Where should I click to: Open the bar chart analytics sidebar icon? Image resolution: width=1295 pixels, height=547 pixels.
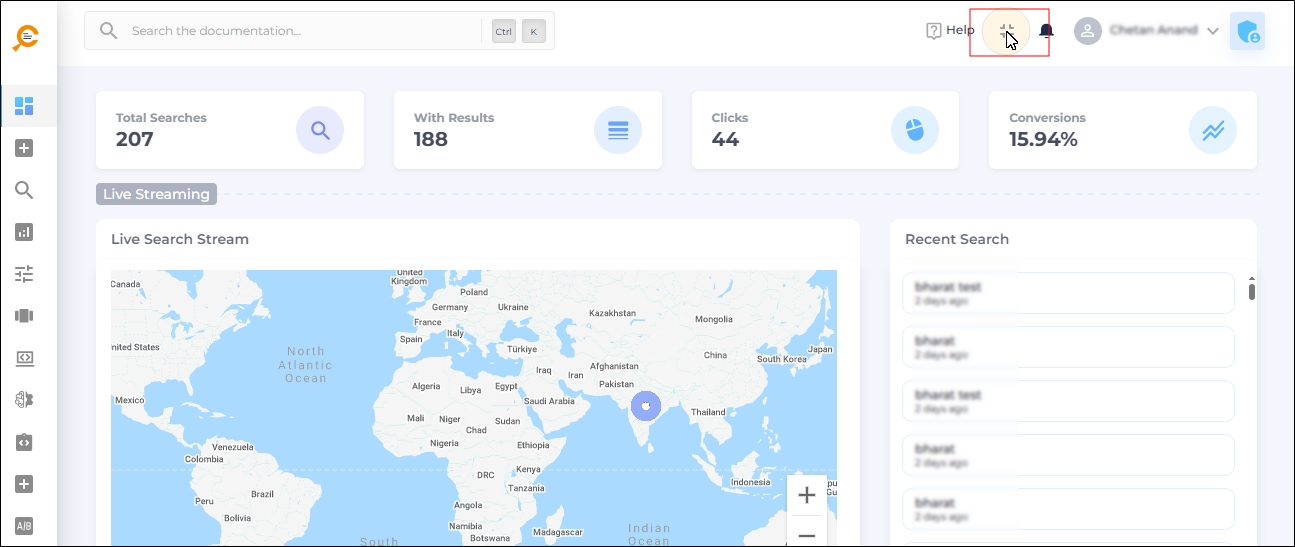25,232
